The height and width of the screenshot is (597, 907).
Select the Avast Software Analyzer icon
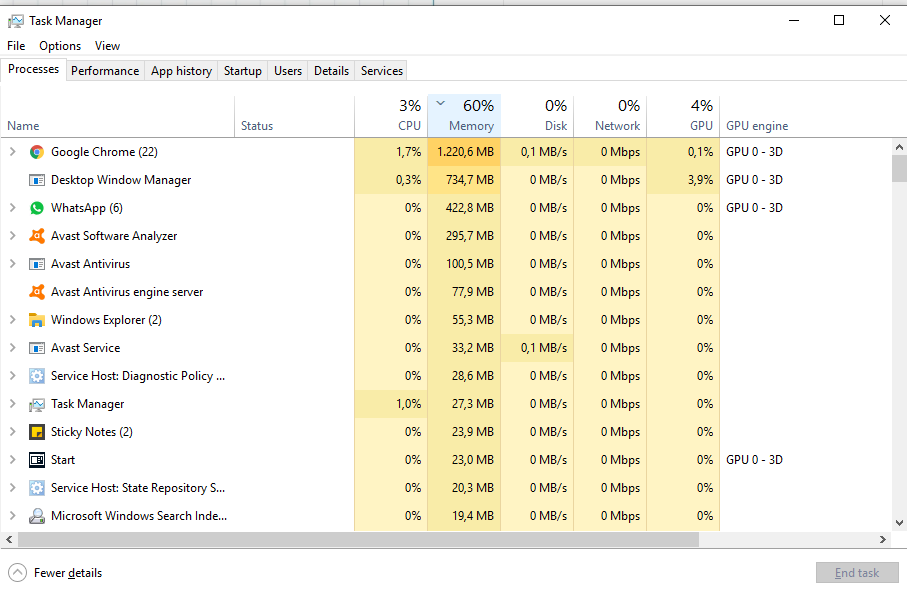tap(36, 236)
